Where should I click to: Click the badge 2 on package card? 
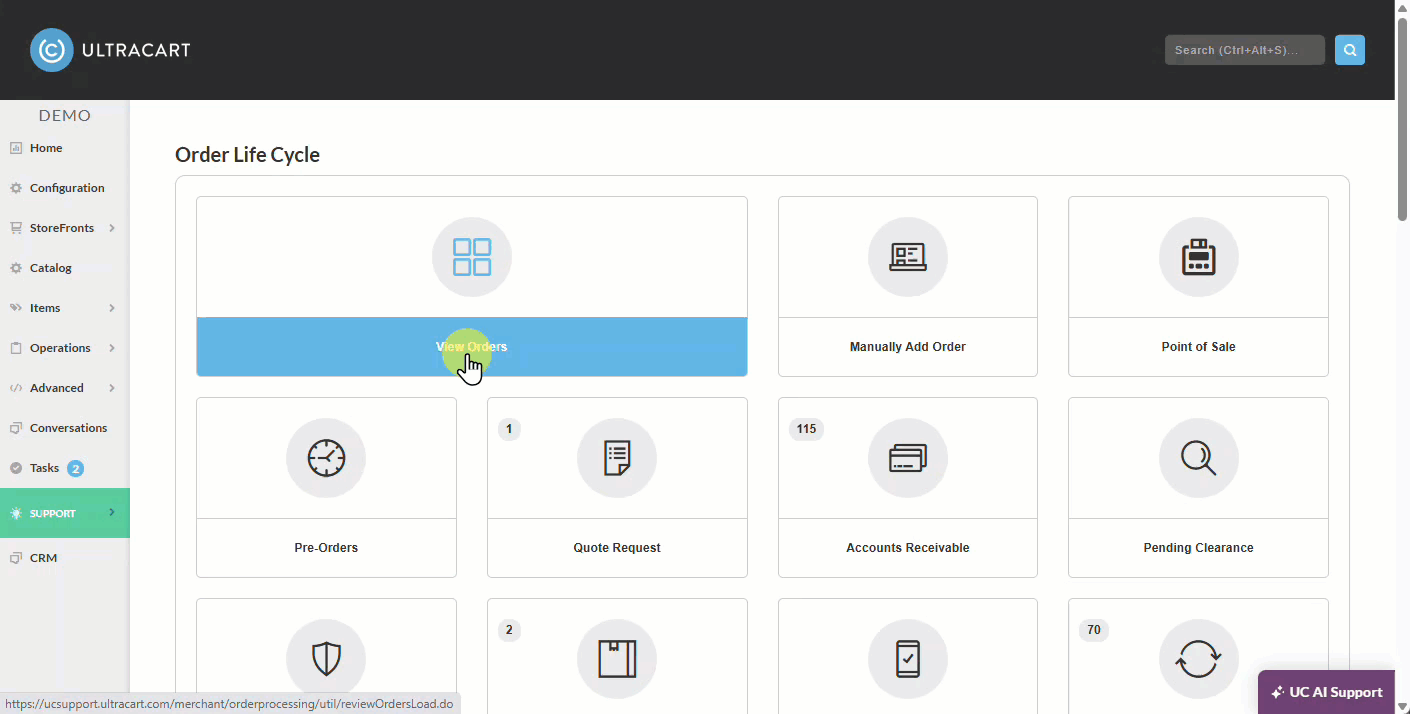pyautogui.click(x=509, y=630)
